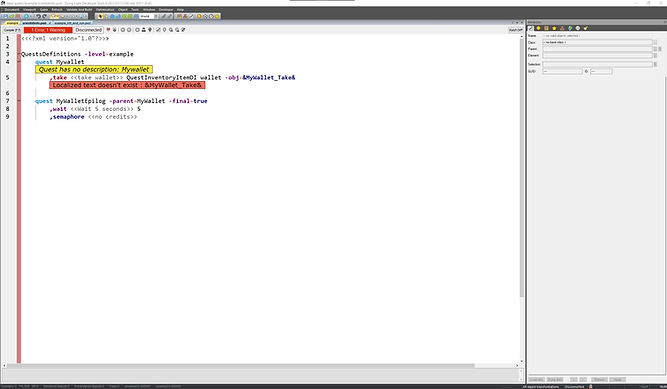The width and height of the screenshot is (667, 389).
Task: Open the Viewport menu
Action: (x=29, y=9)
